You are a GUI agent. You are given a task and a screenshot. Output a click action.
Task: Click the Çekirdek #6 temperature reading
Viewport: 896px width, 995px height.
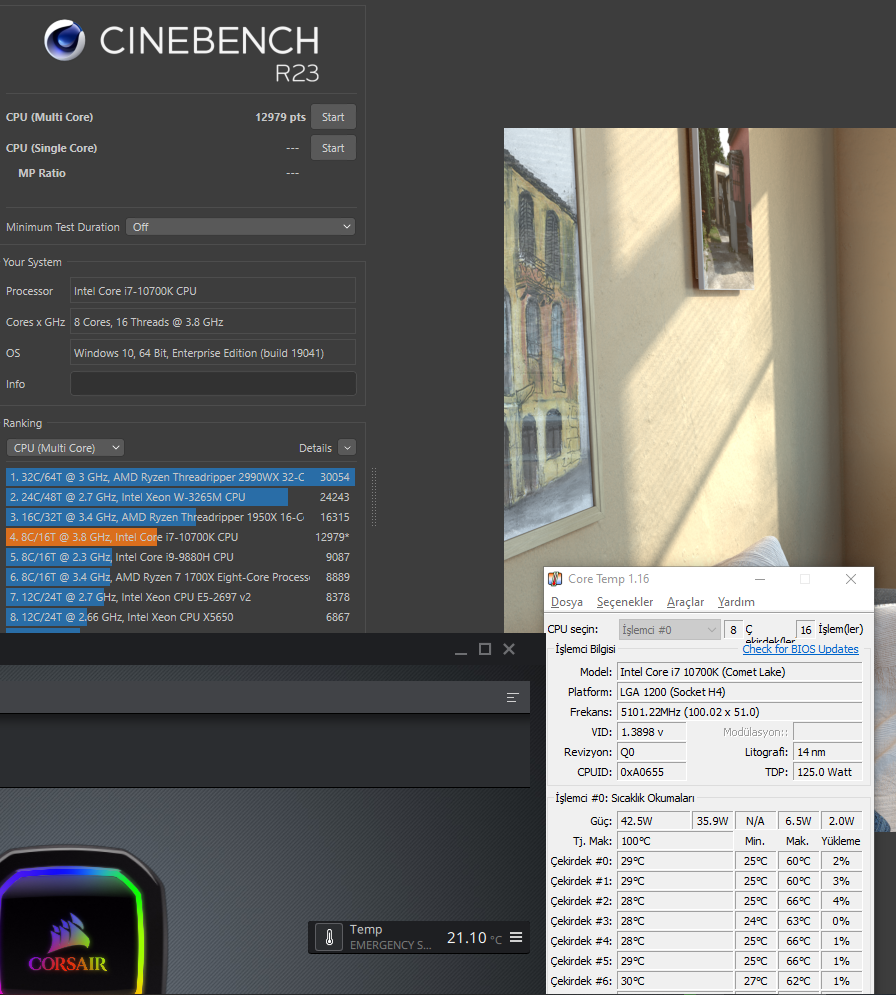(675, 981)
